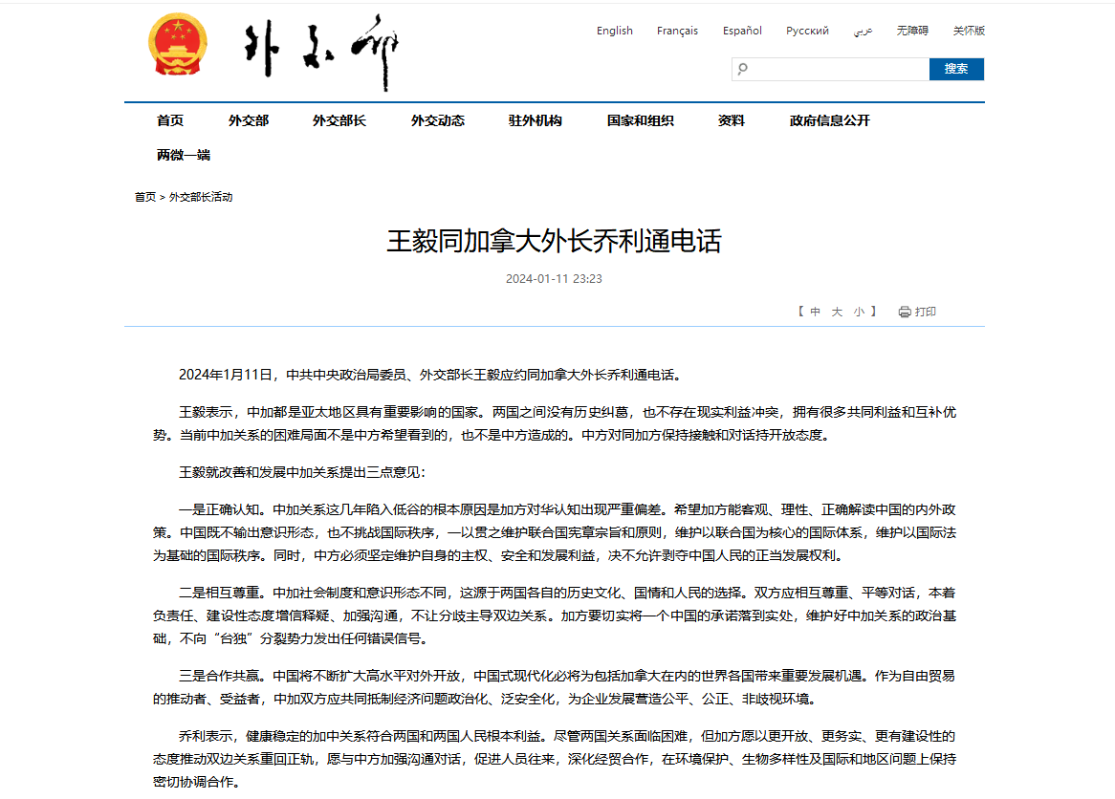Click the printer icon beside 打印

tap(904, 312)
